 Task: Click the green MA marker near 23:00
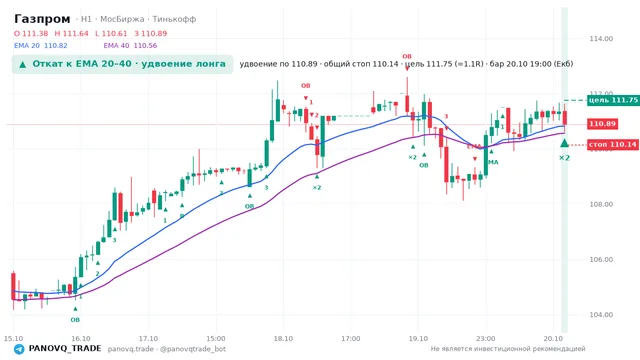click(493, 162)
